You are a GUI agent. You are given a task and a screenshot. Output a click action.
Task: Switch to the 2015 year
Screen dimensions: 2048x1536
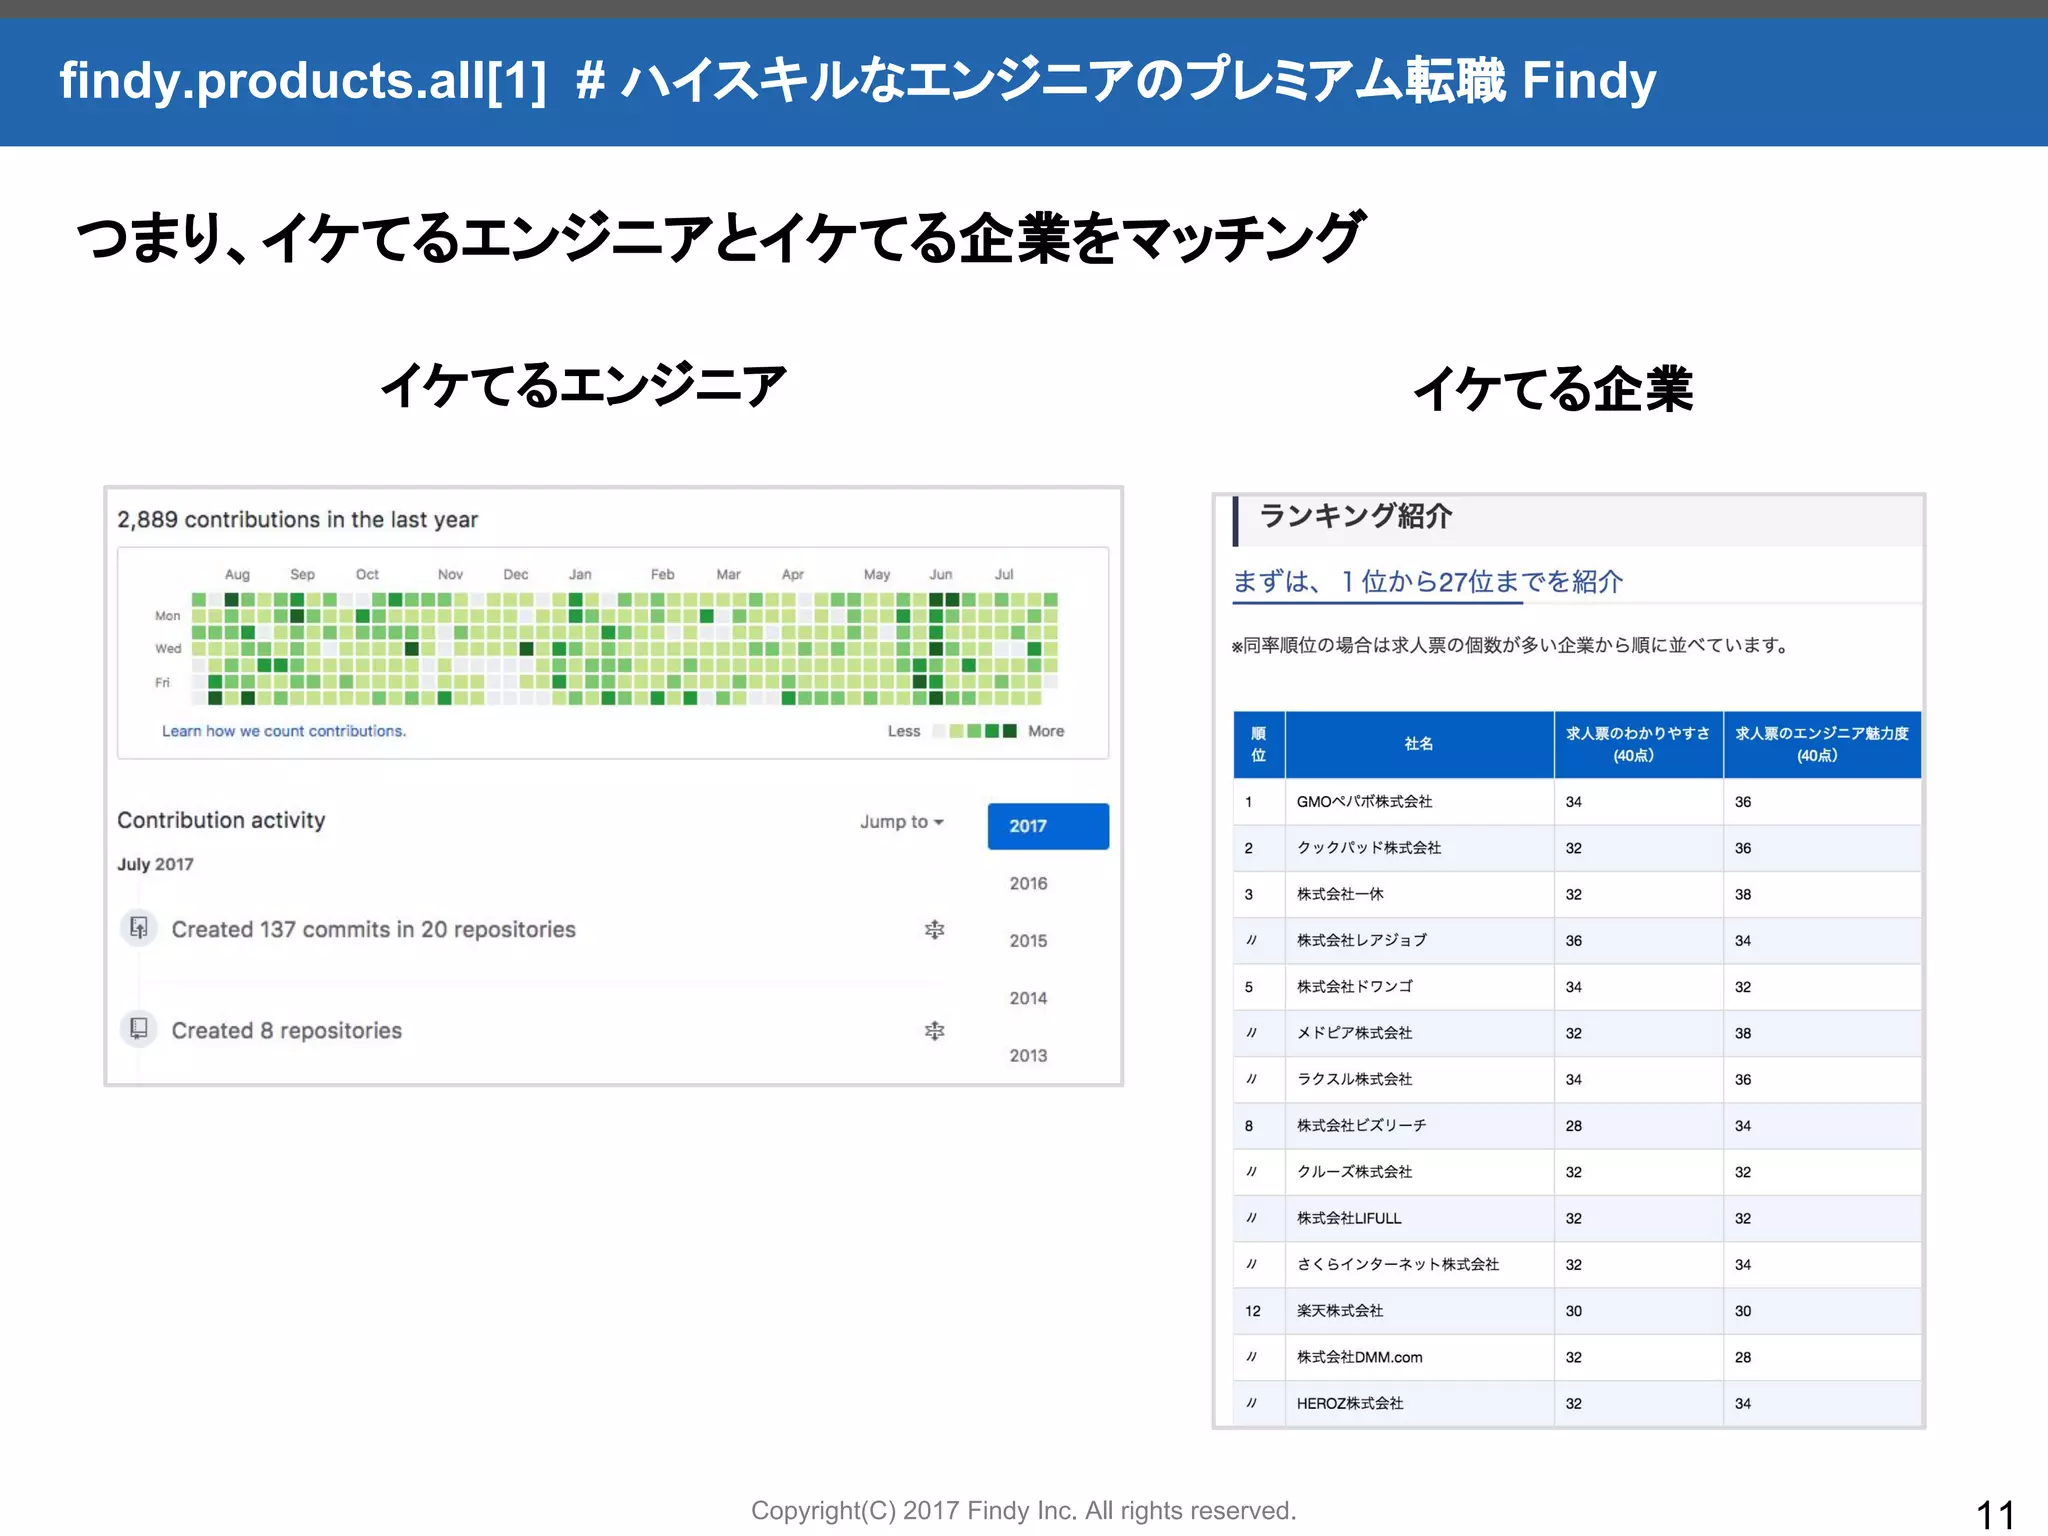1028,941
